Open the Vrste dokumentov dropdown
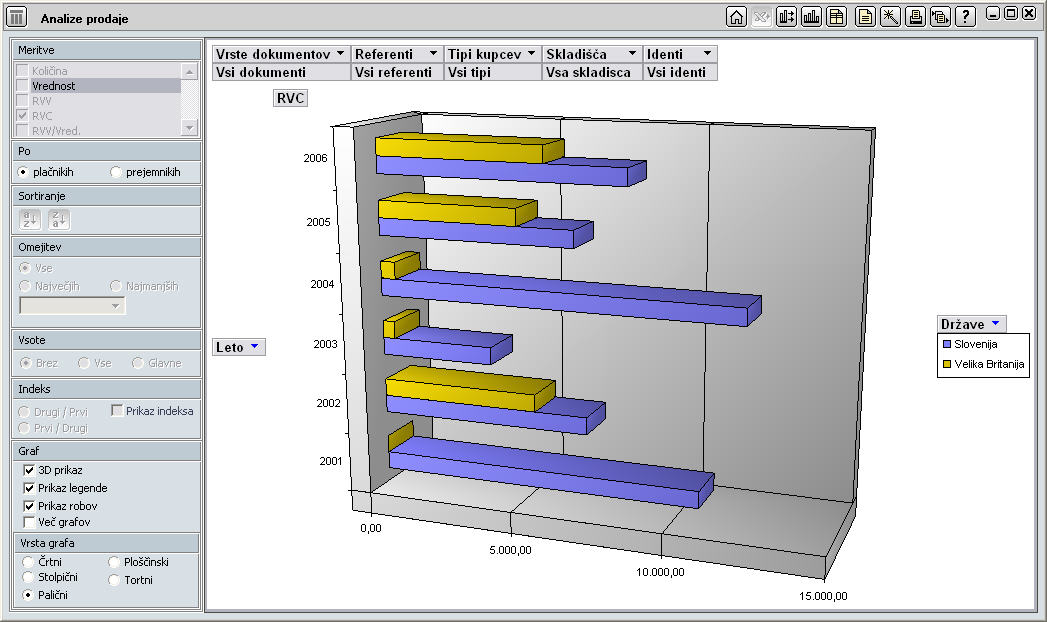The width and height of the screenshot is (1047, 622). pos(340,54)
